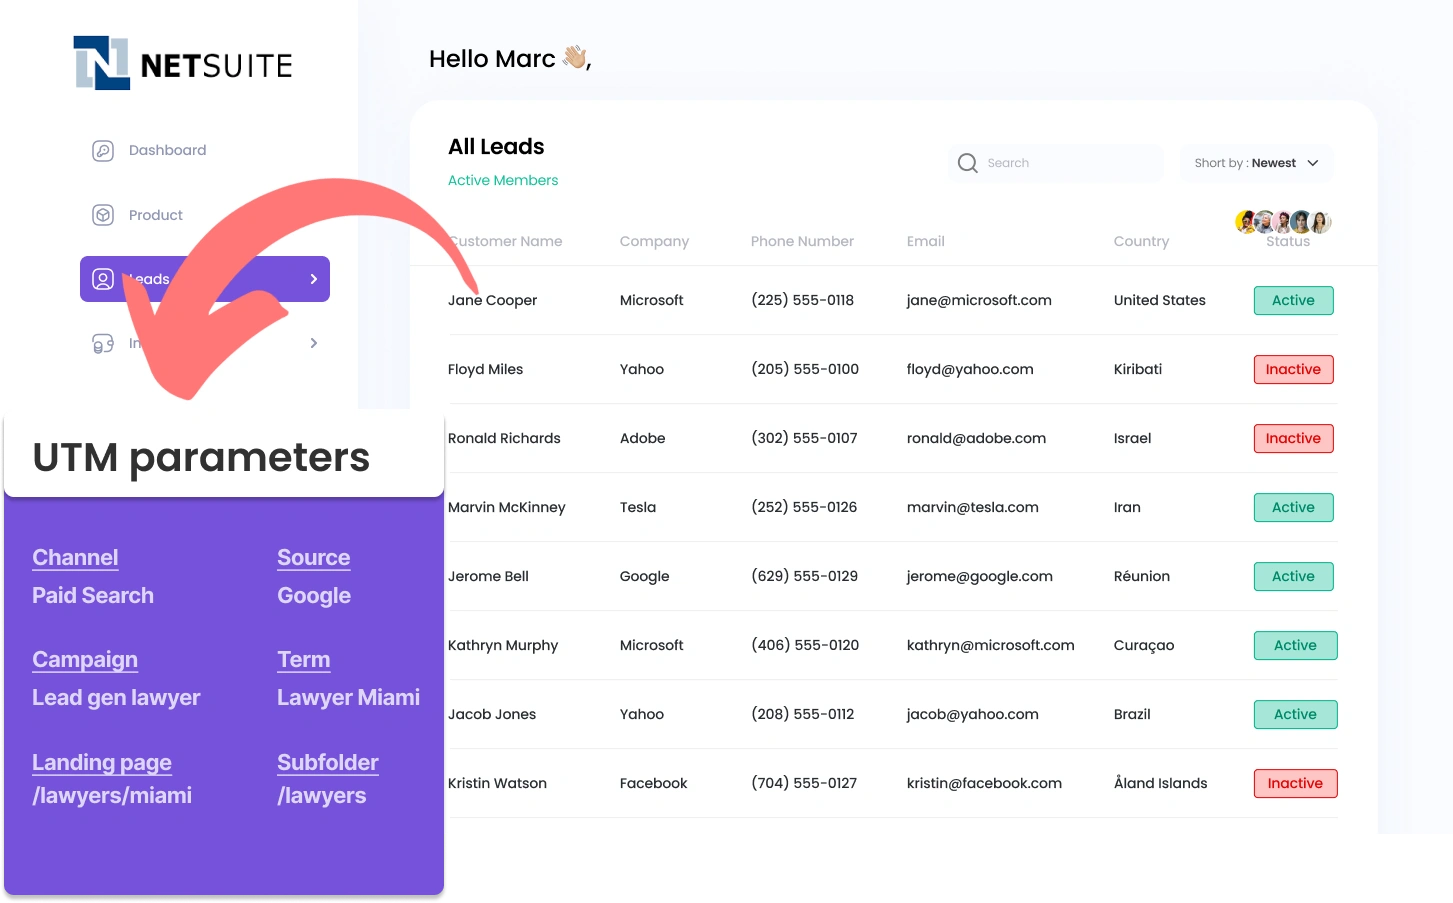Click the Campaign UTM parameter link

tap(85, 660)
